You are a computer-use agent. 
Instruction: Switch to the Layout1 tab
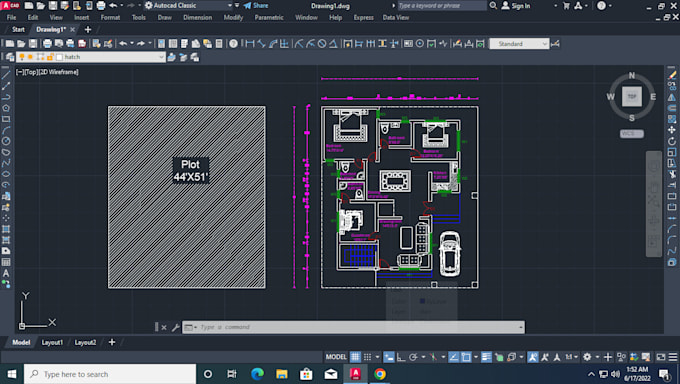(x=52, y=342)
